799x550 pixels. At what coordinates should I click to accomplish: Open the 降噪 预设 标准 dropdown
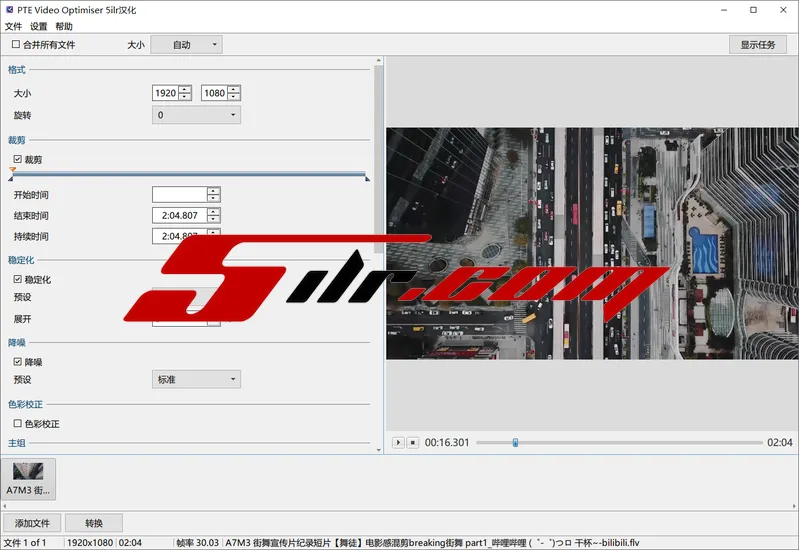[196, 379]
